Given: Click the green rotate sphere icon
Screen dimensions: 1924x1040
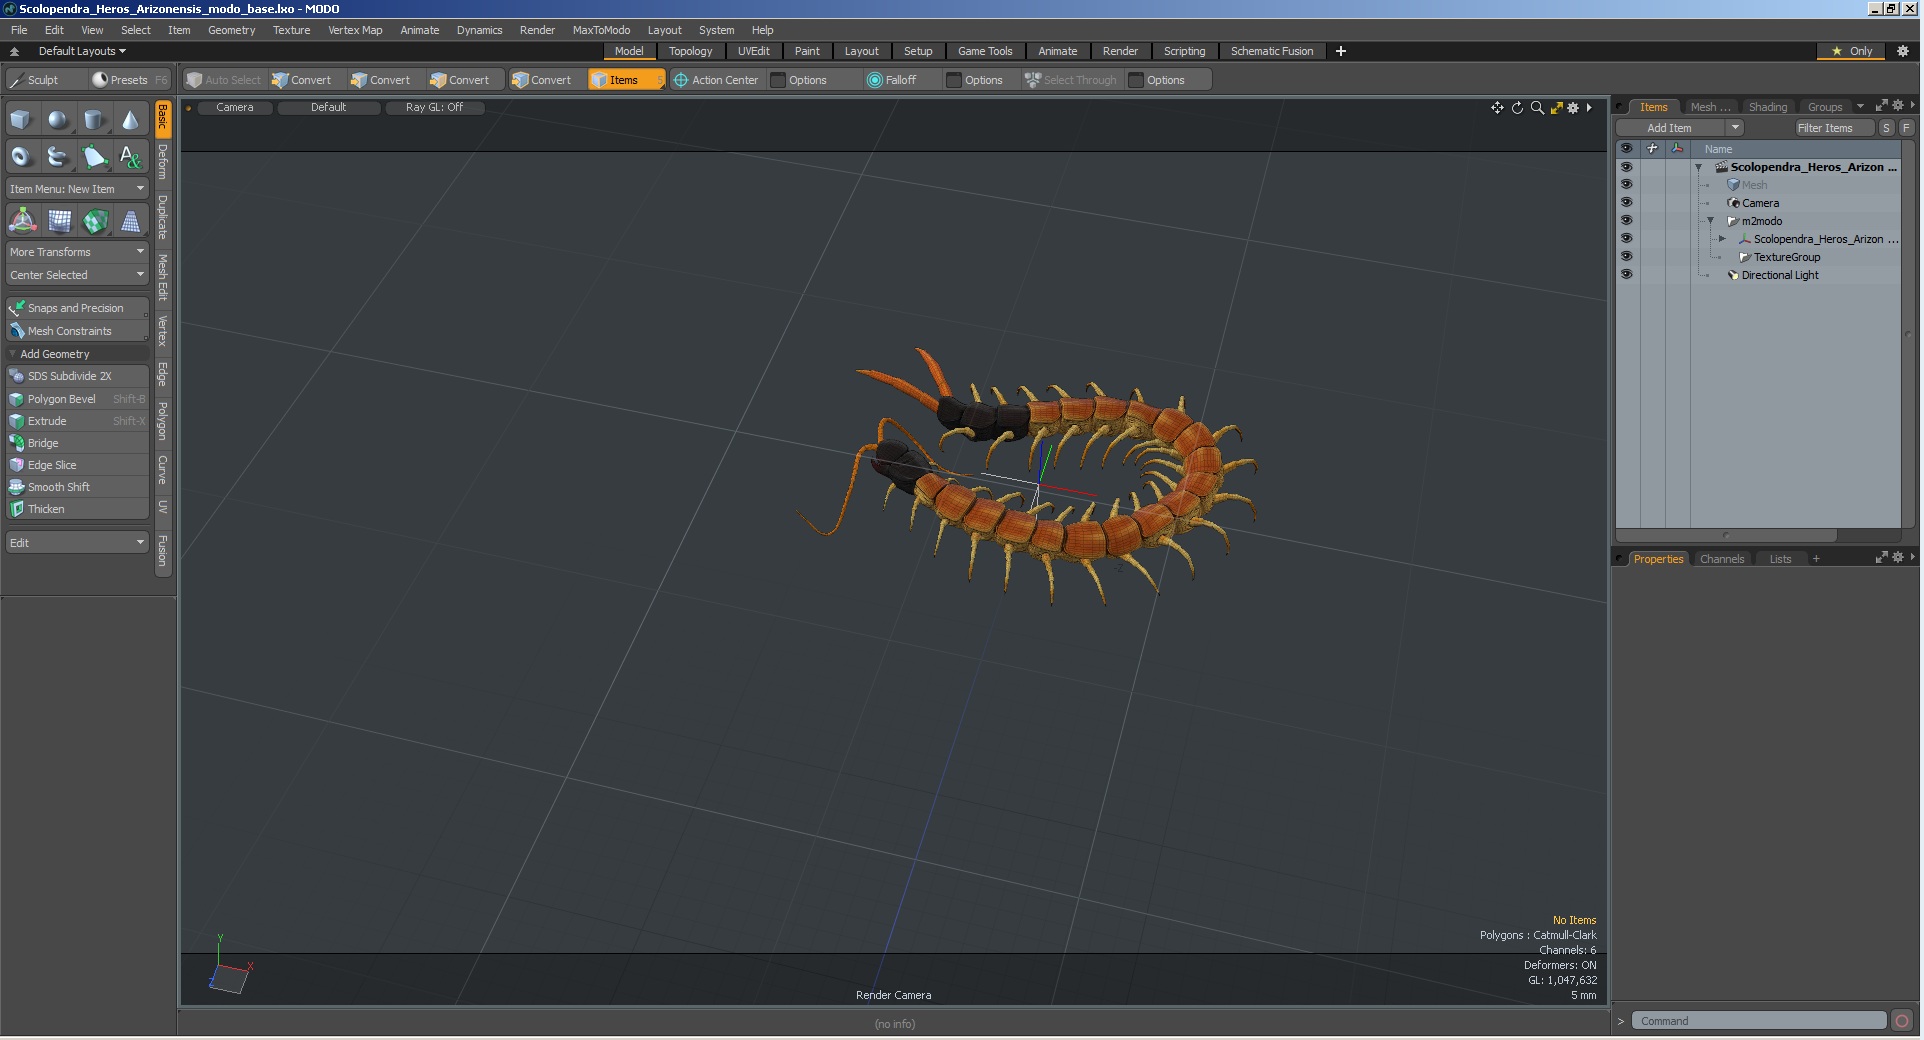Looking at the screenshot, I should [95, 221].
